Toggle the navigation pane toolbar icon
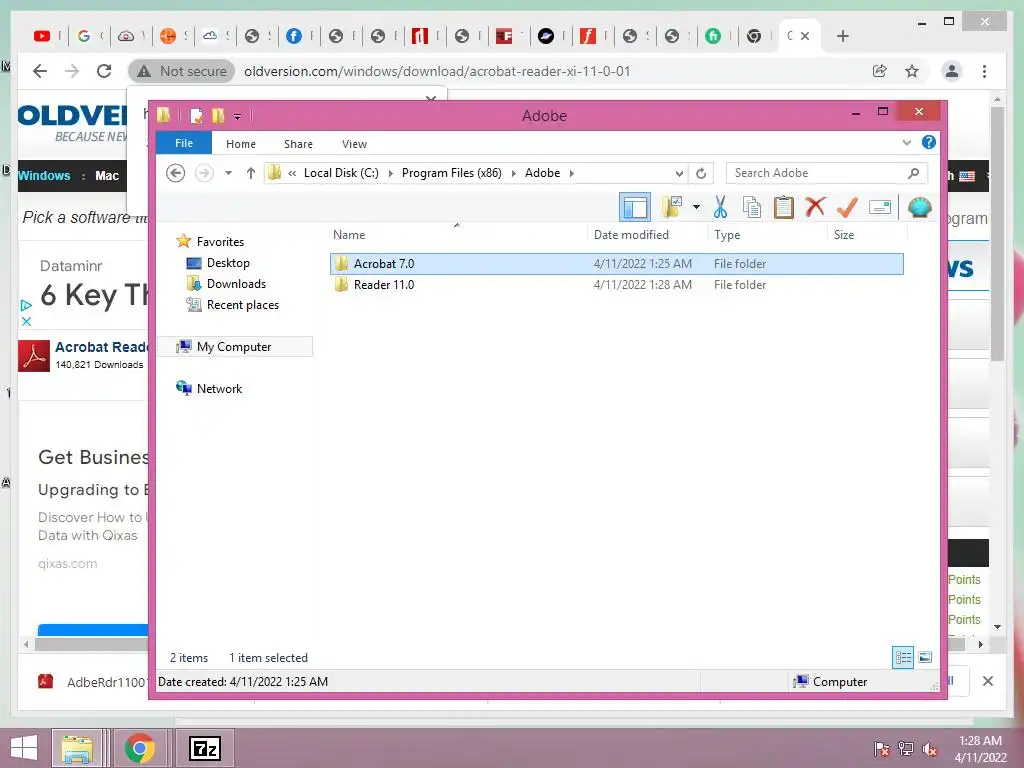The image size is (1024, 768). tap(634, 208)
